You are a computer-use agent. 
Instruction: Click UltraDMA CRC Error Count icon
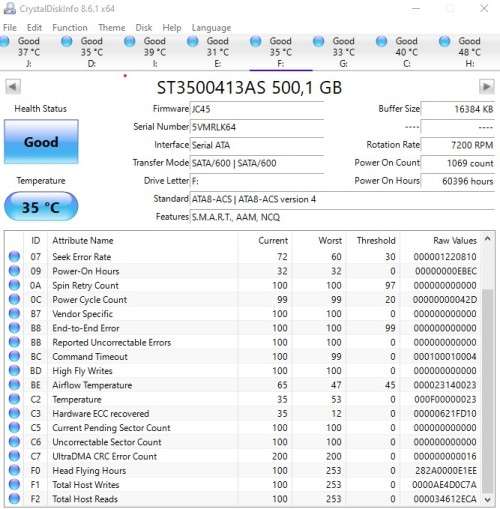click(x=14, y=456)
